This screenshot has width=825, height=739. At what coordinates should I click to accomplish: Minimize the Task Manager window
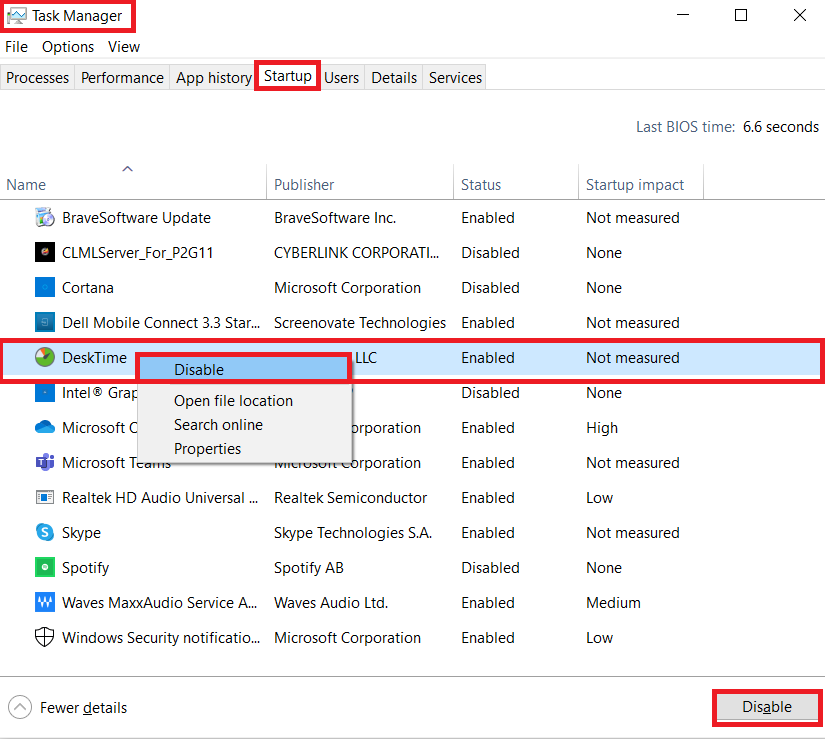click(683, 15)
